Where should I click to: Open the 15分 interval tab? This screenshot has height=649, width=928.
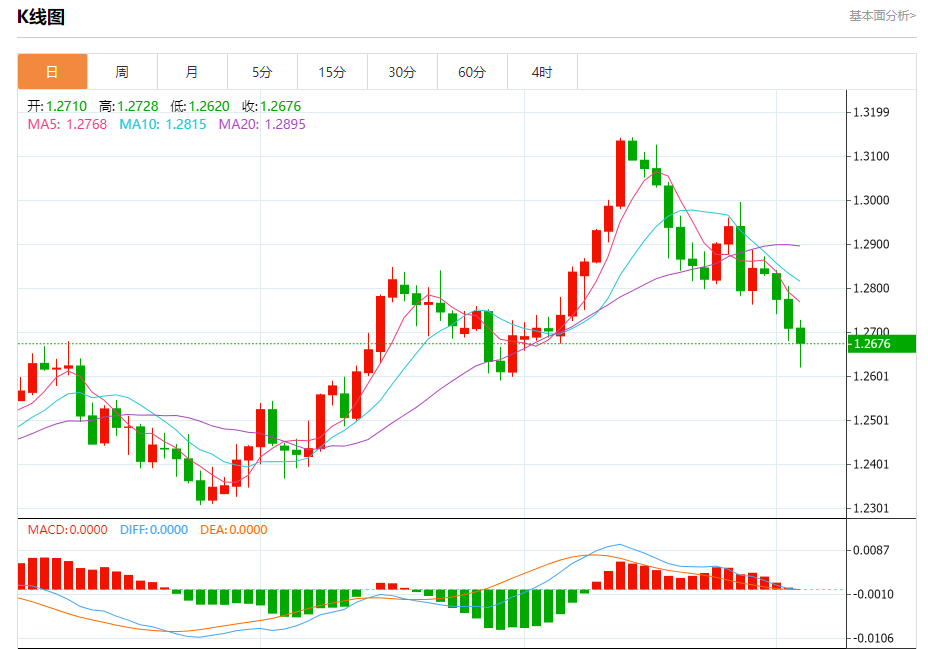tap(333, 72)
